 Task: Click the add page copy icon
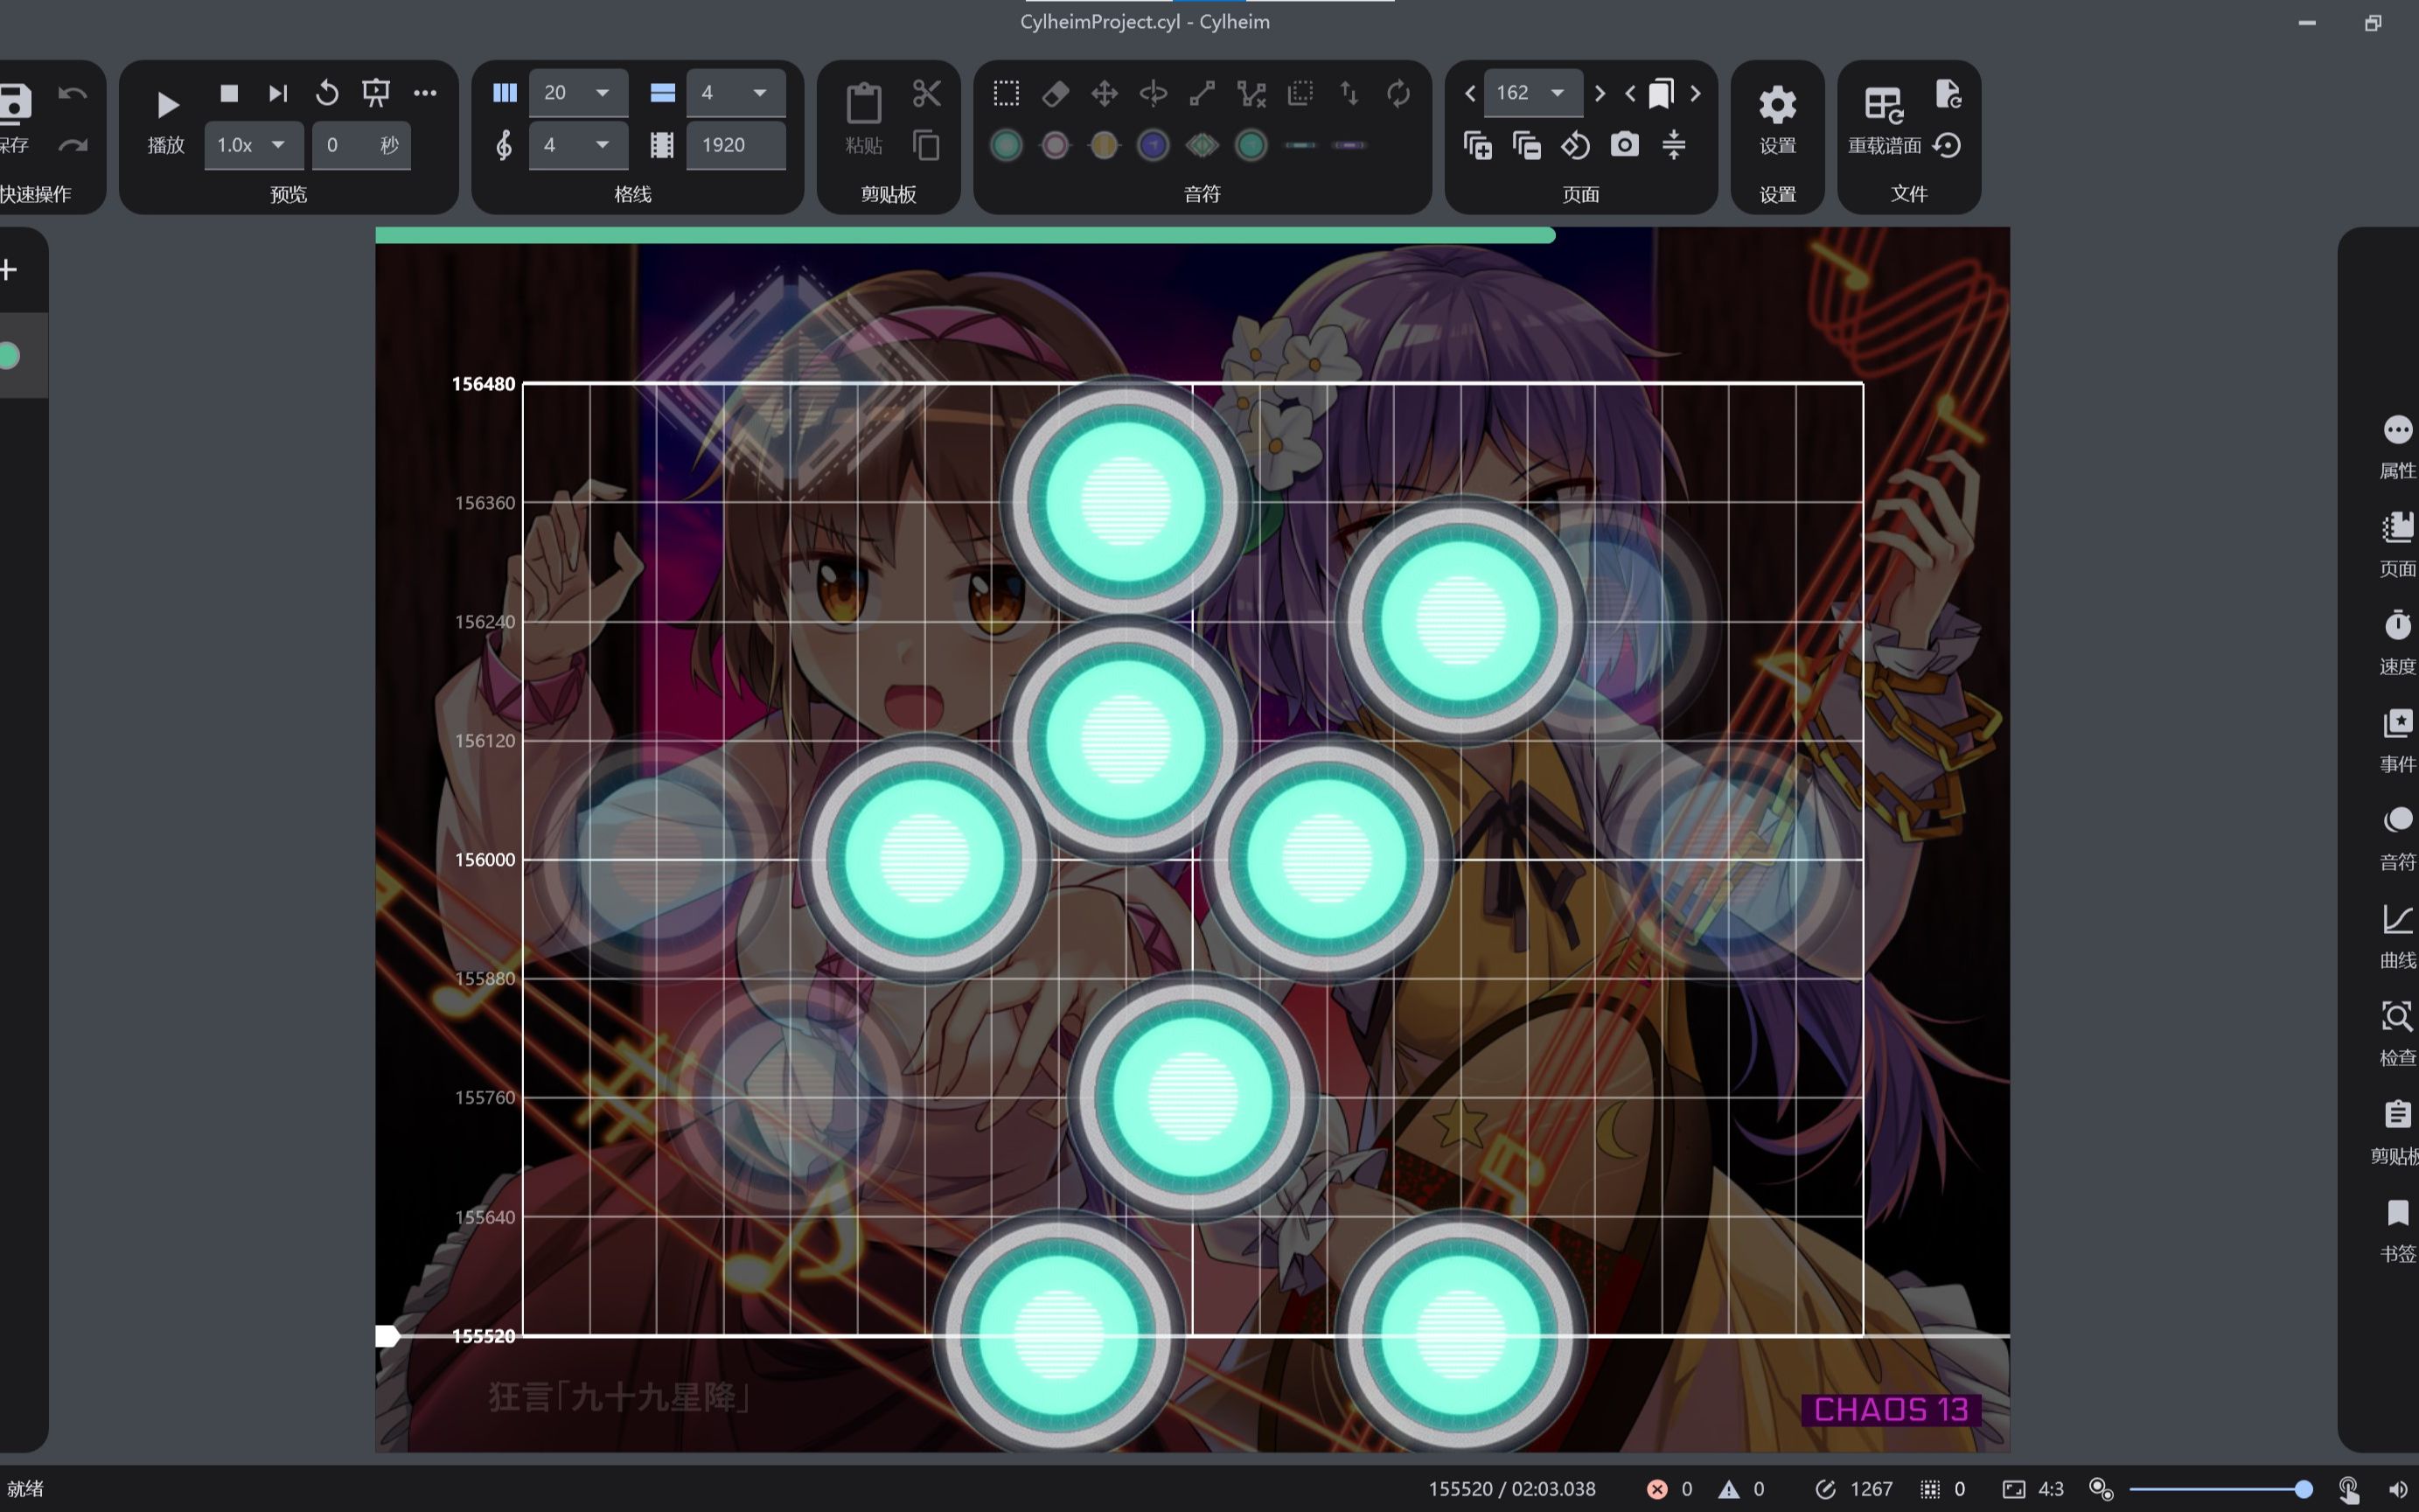1478,145
